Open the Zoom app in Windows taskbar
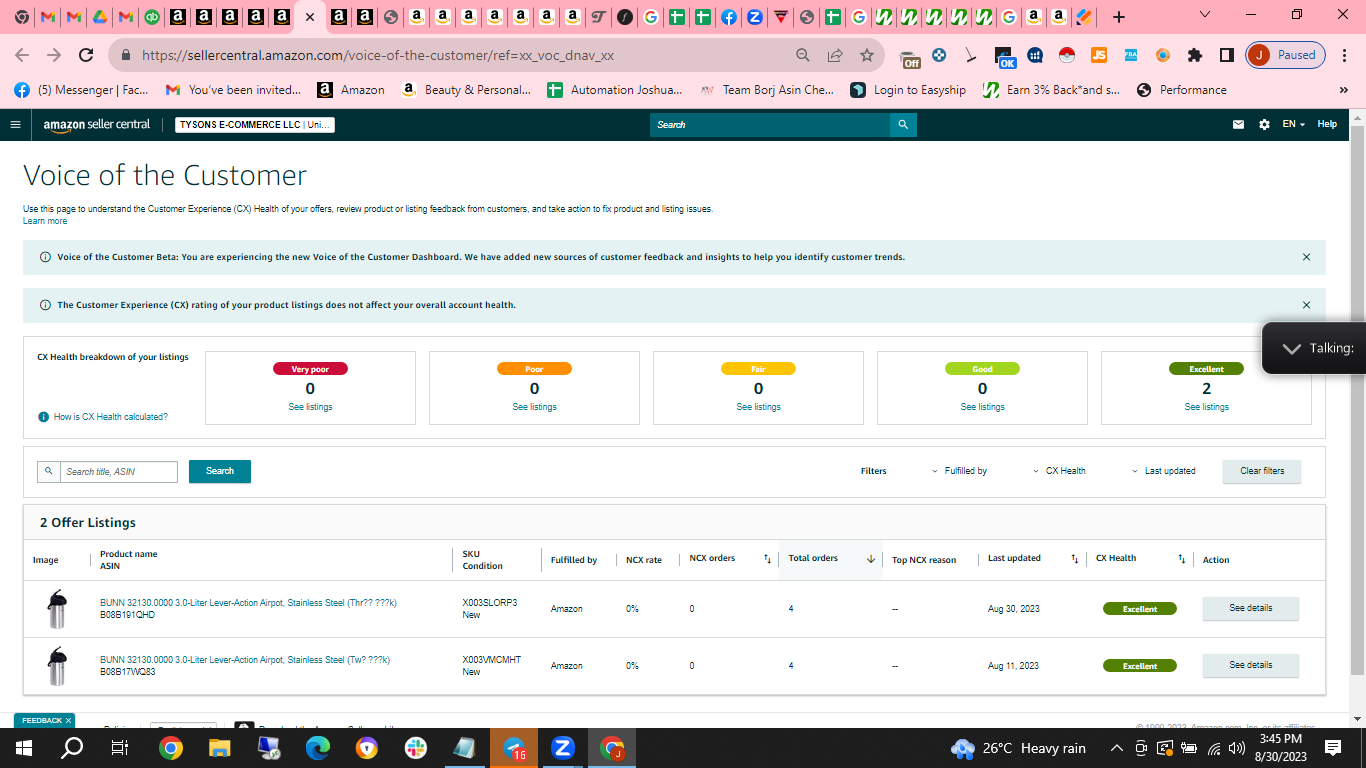The height and width of the screenshot is (768, 1366). 563,748
